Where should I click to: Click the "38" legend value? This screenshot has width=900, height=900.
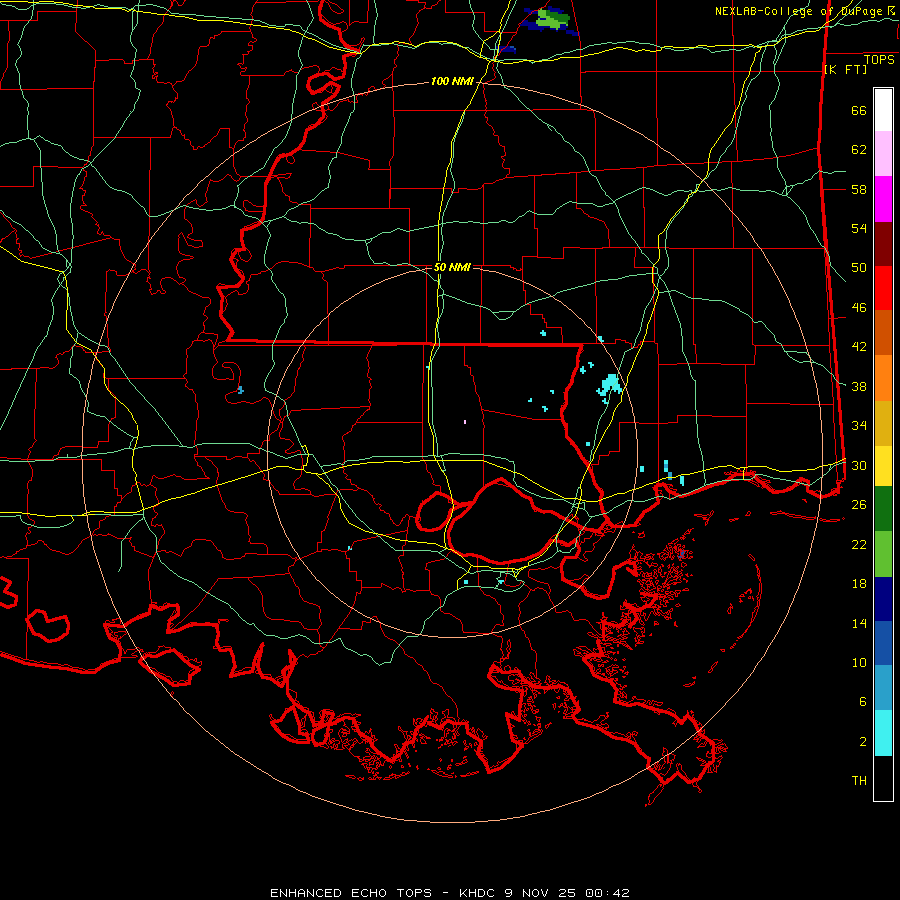pos(859,386)
